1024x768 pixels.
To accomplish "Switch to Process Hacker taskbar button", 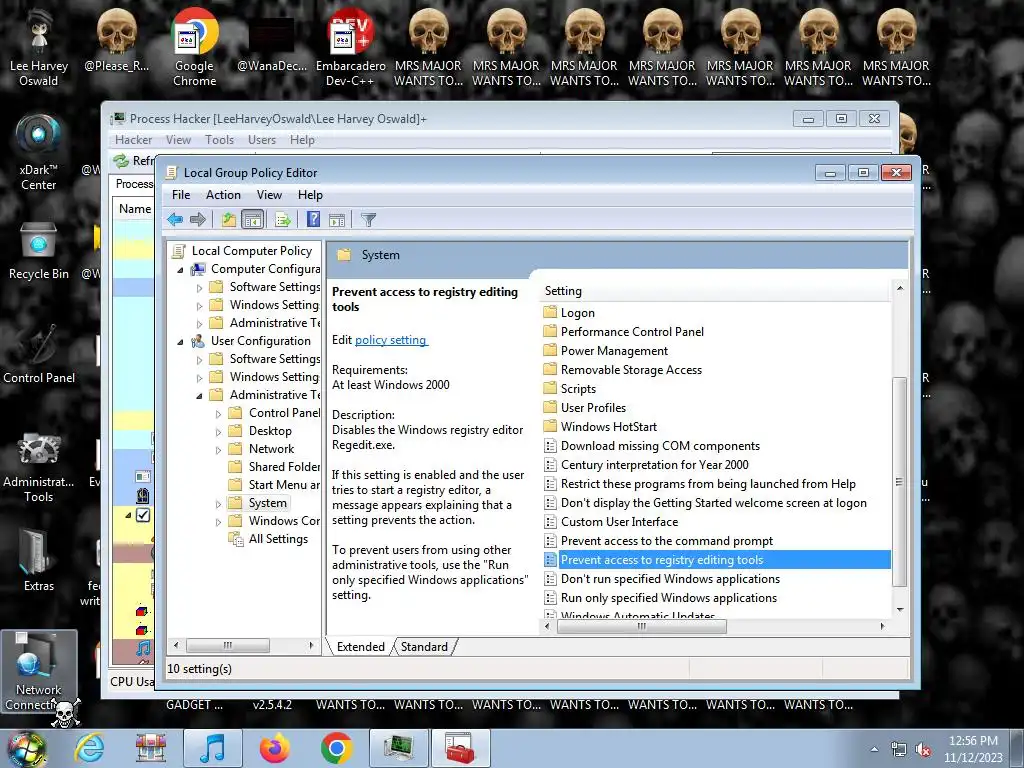I will (x=398, y=748).
